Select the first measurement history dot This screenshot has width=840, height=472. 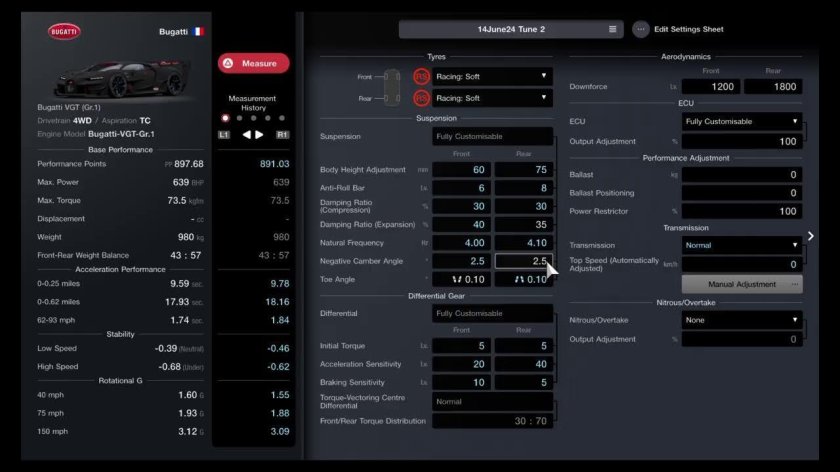click(x=225, y=118)
